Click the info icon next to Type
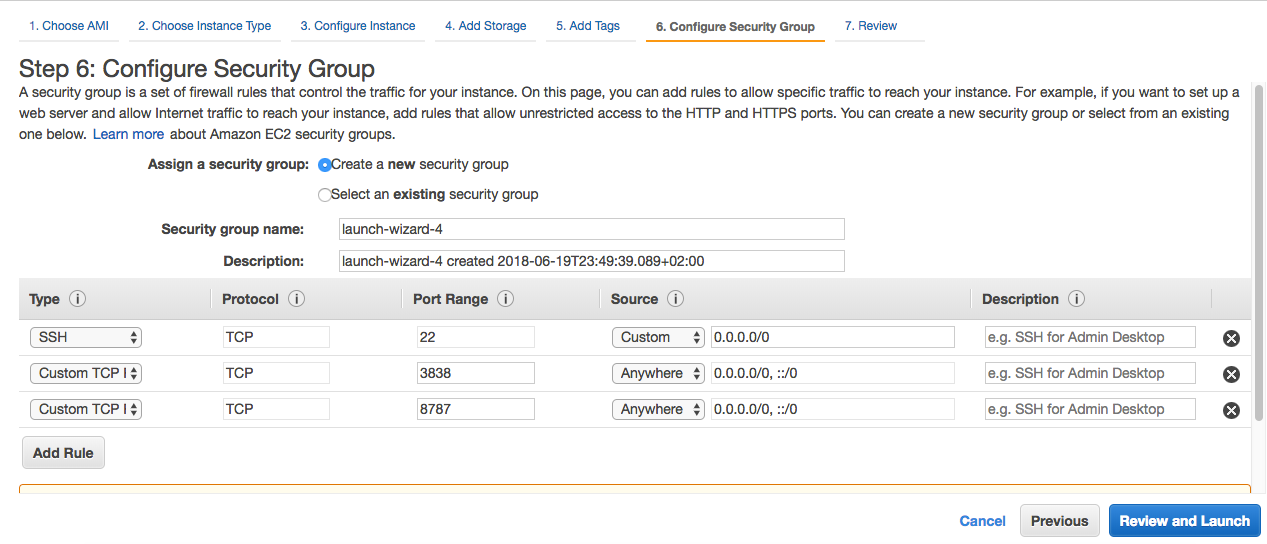The height and width of the screenshot is (544, 1267). [x=77, y=299]
